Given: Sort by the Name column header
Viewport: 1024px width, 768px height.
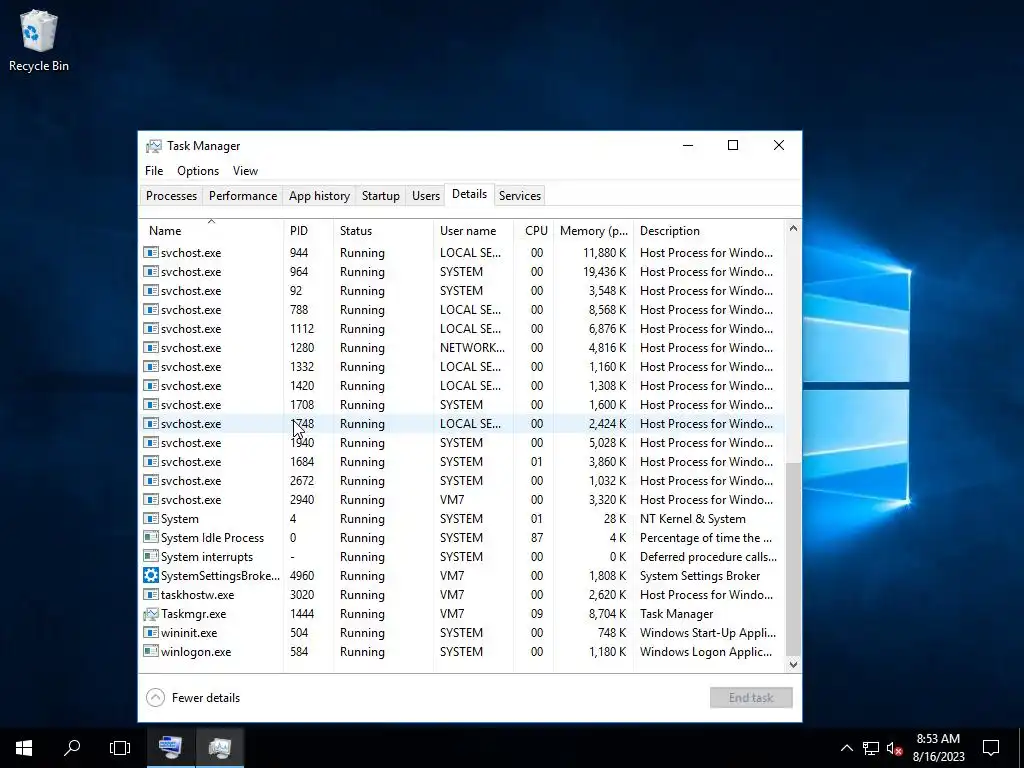Looking at the screenshot, I should click(x=211, y=231).
